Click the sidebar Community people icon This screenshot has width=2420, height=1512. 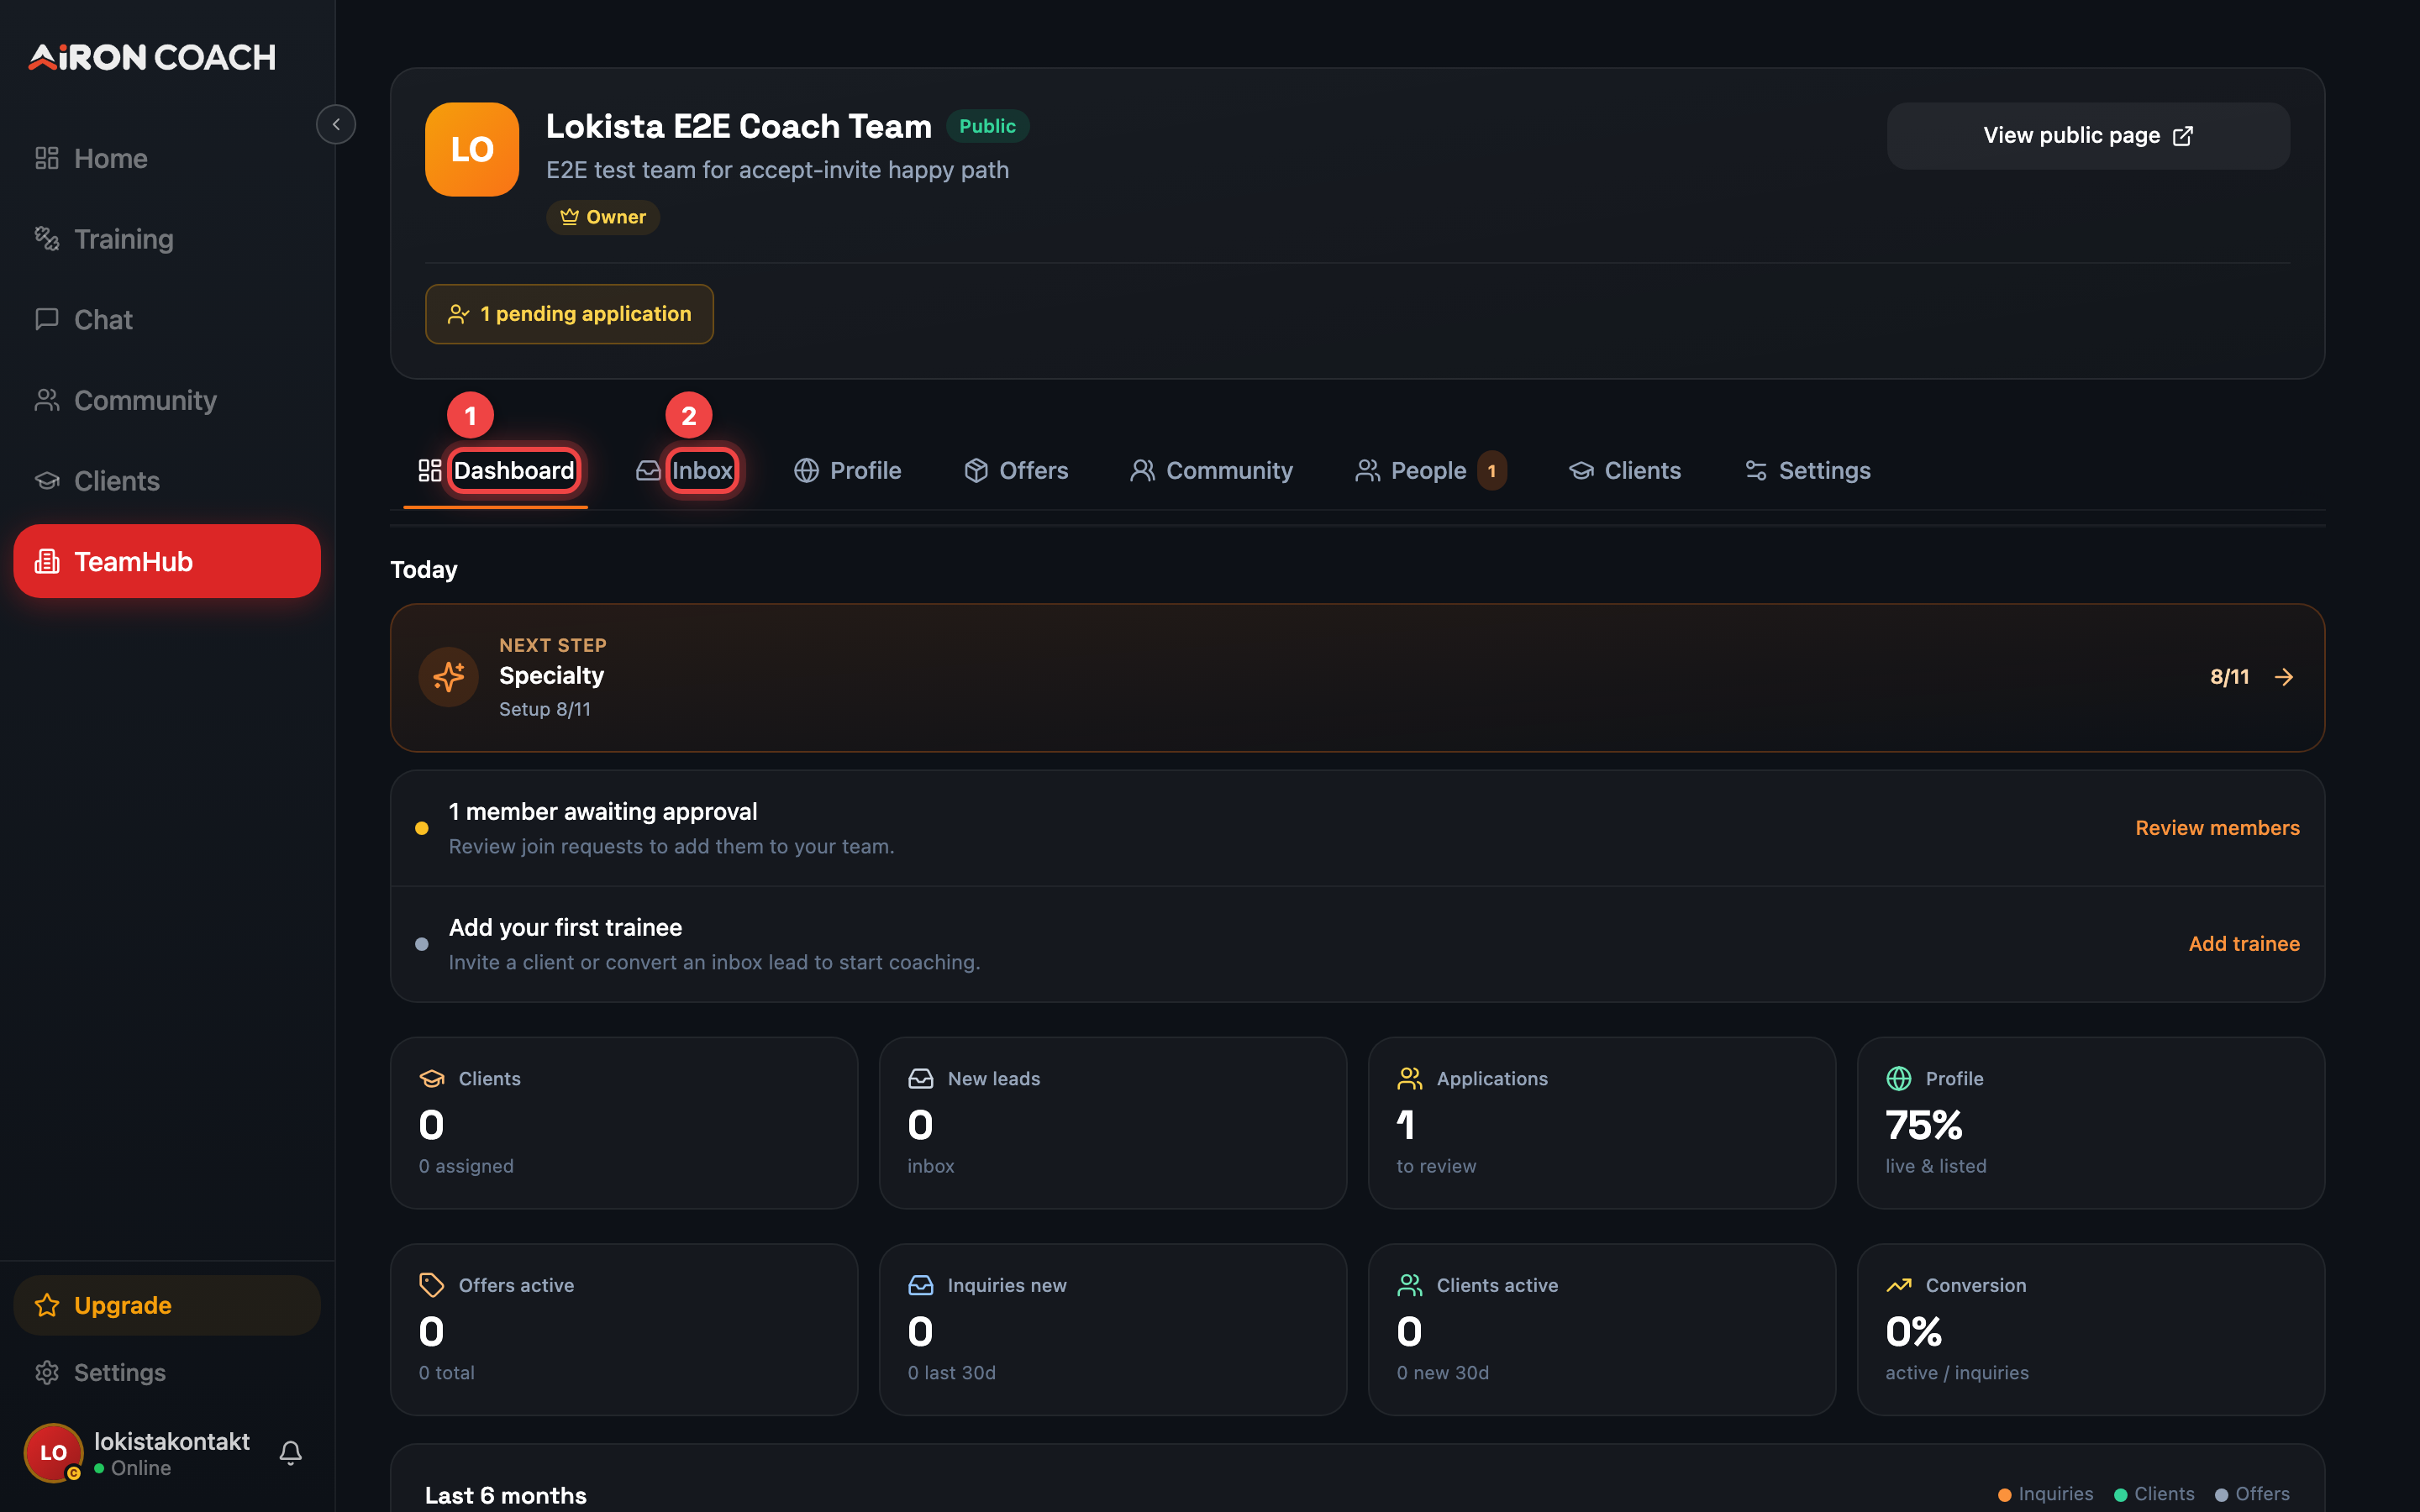point(47,400)
